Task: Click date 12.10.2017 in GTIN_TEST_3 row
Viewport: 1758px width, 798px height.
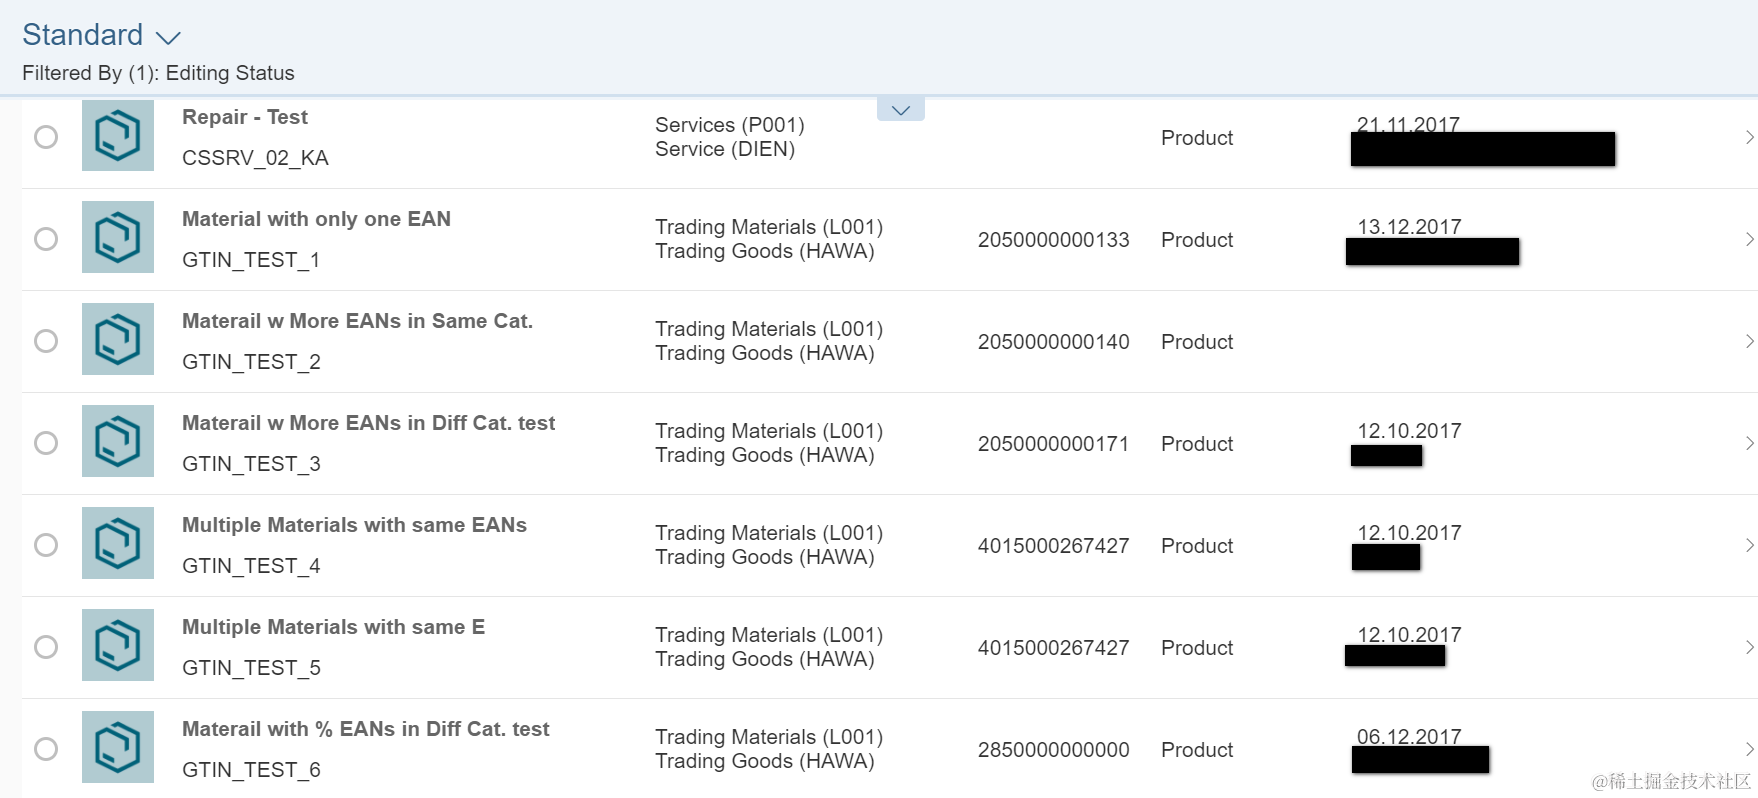Action: [x=1409, y=431]
